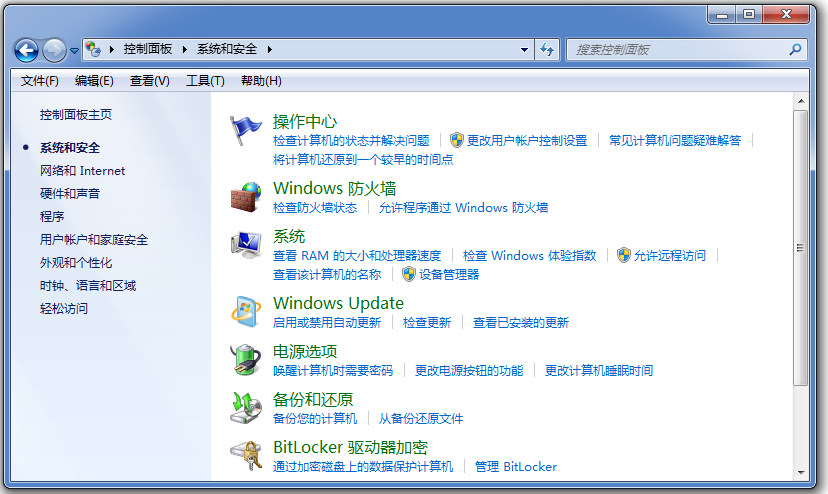Open 常见计算机问题疑难解答 link
Screen dimensions: 828x494
click(675, 141)
